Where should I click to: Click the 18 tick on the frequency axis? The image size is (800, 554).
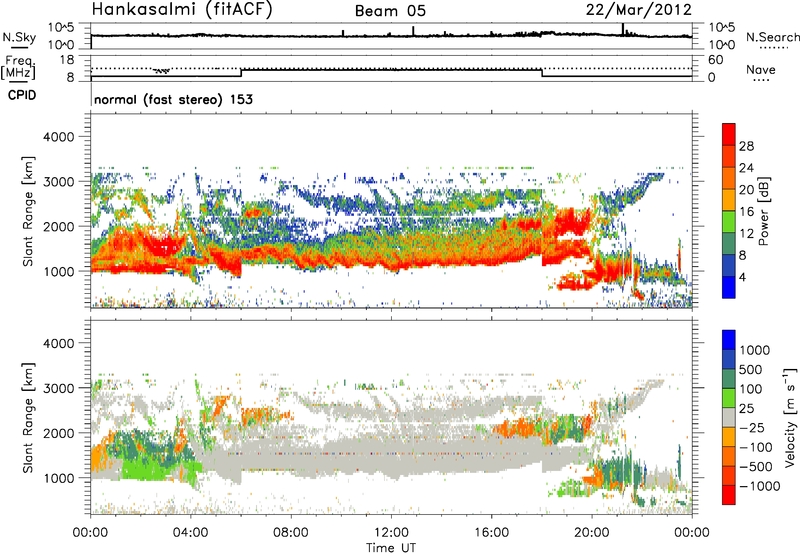(x=67, y=60)
